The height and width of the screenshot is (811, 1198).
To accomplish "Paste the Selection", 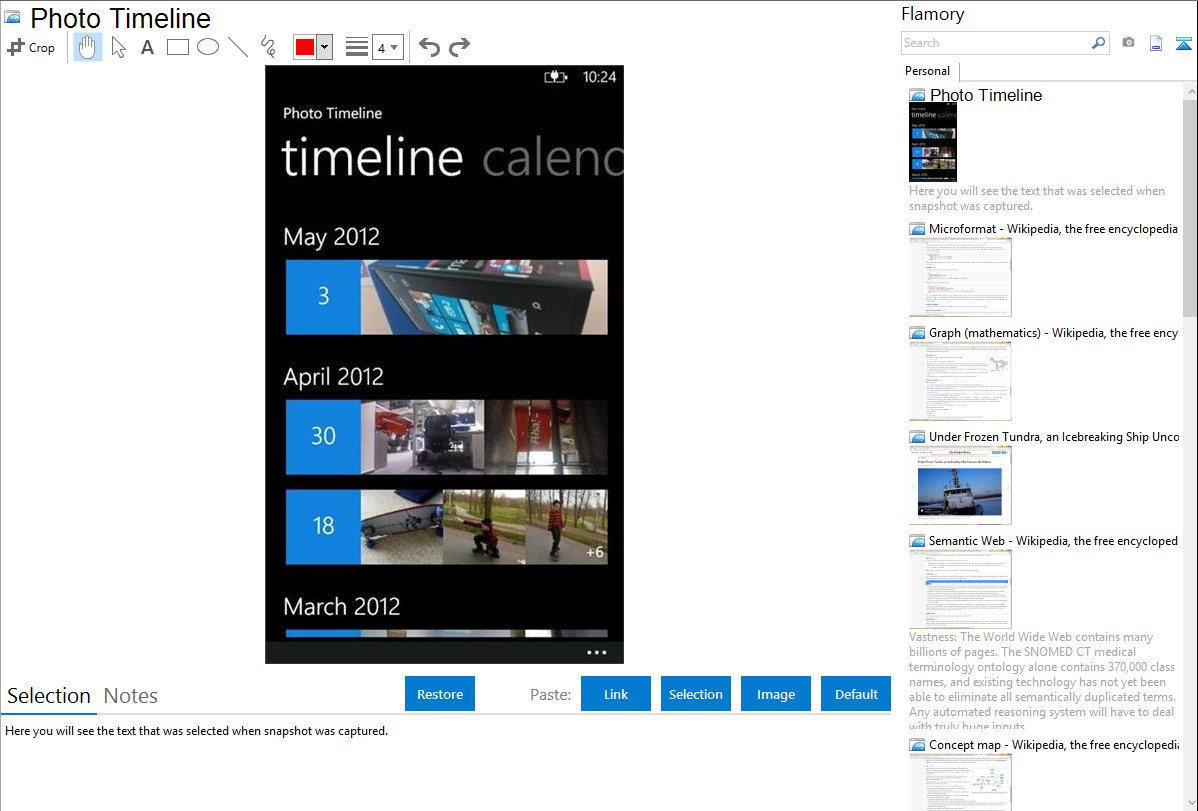I will pyautogui.click(x=696, y=694).
